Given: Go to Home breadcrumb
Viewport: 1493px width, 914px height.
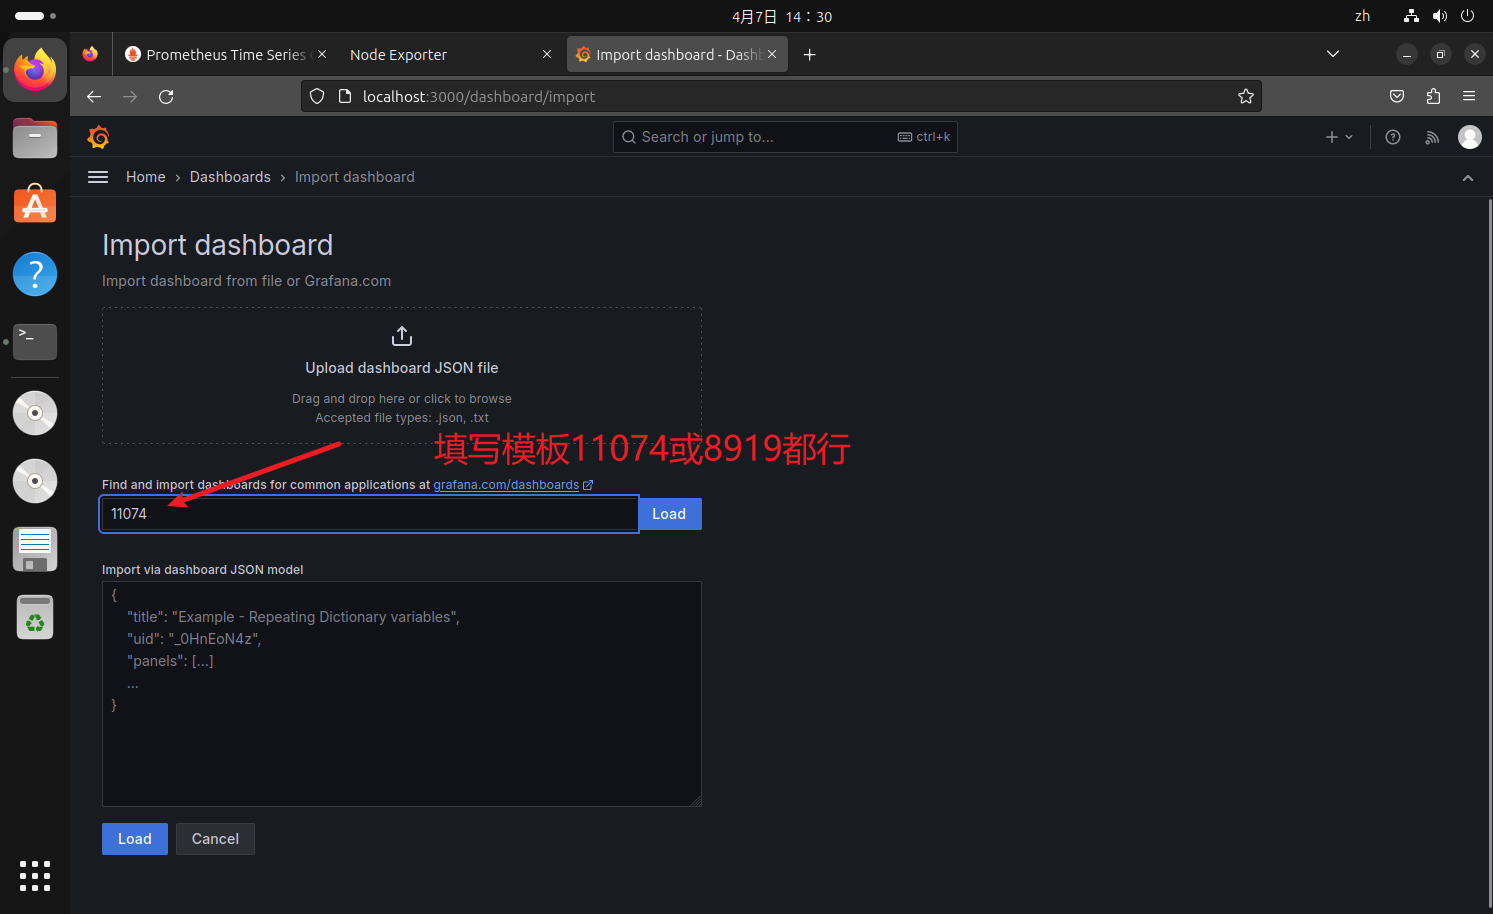Looking at the screenshot, I should (146, 177).
